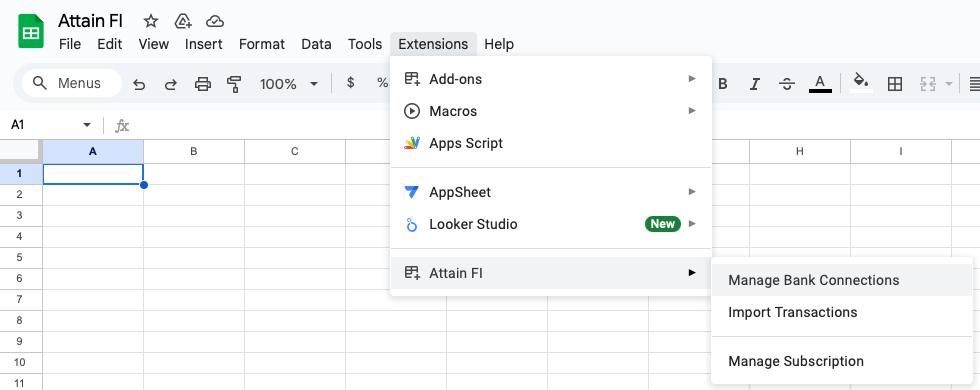Open the merge cells dropdown arrow
This screenshot has width=980, height=390.
coord(949,84)
